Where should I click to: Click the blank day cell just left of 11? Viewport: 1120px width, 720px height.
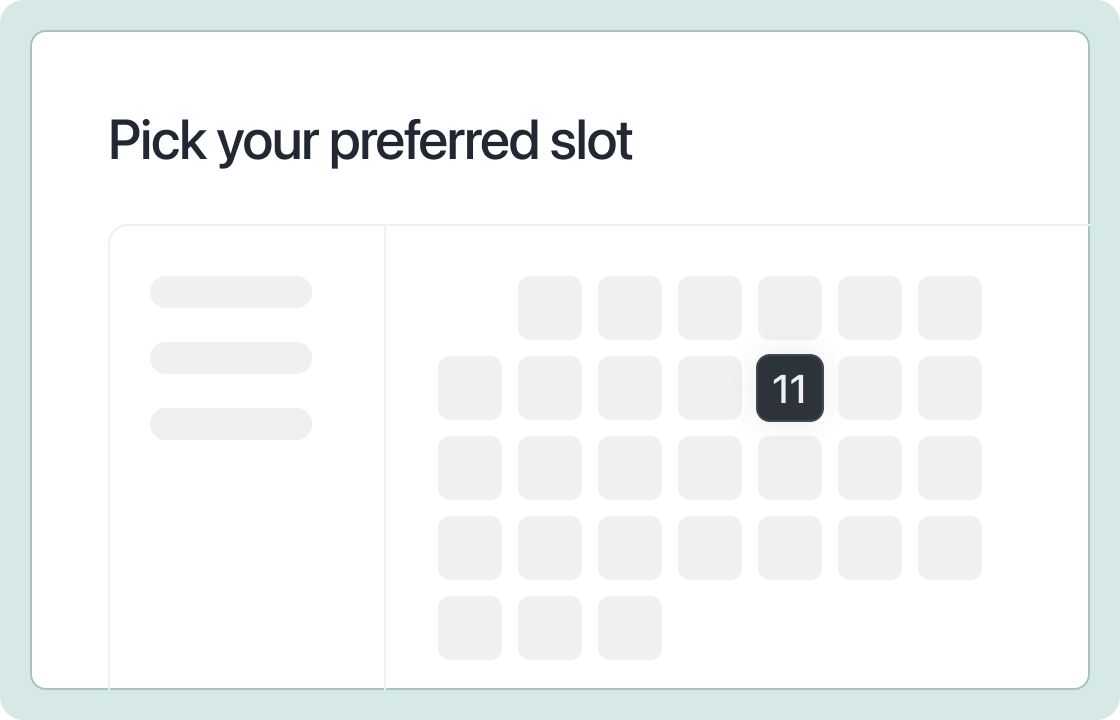coord(710,388)
